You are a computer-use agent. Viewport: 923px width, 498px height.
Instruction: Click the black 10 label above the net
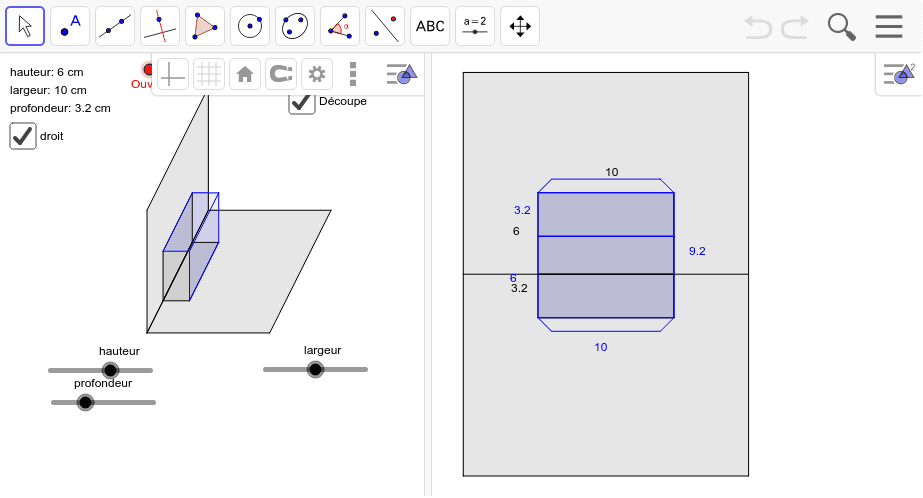tap(612, 172)
